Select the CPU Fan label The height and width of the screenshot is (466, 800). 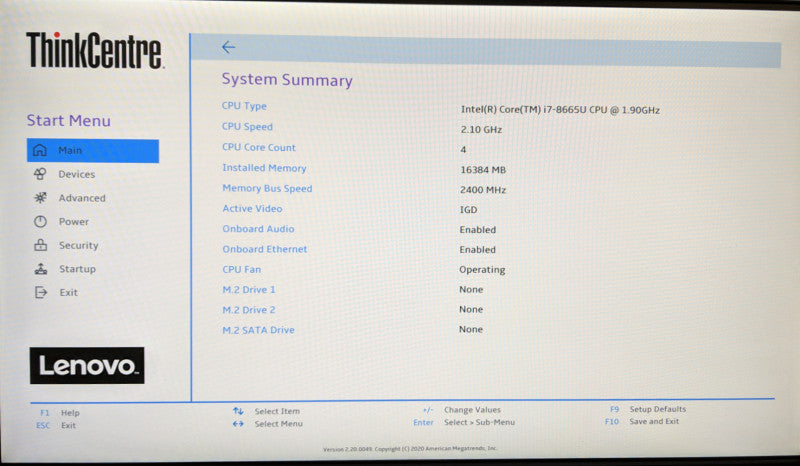pos(241,269)
